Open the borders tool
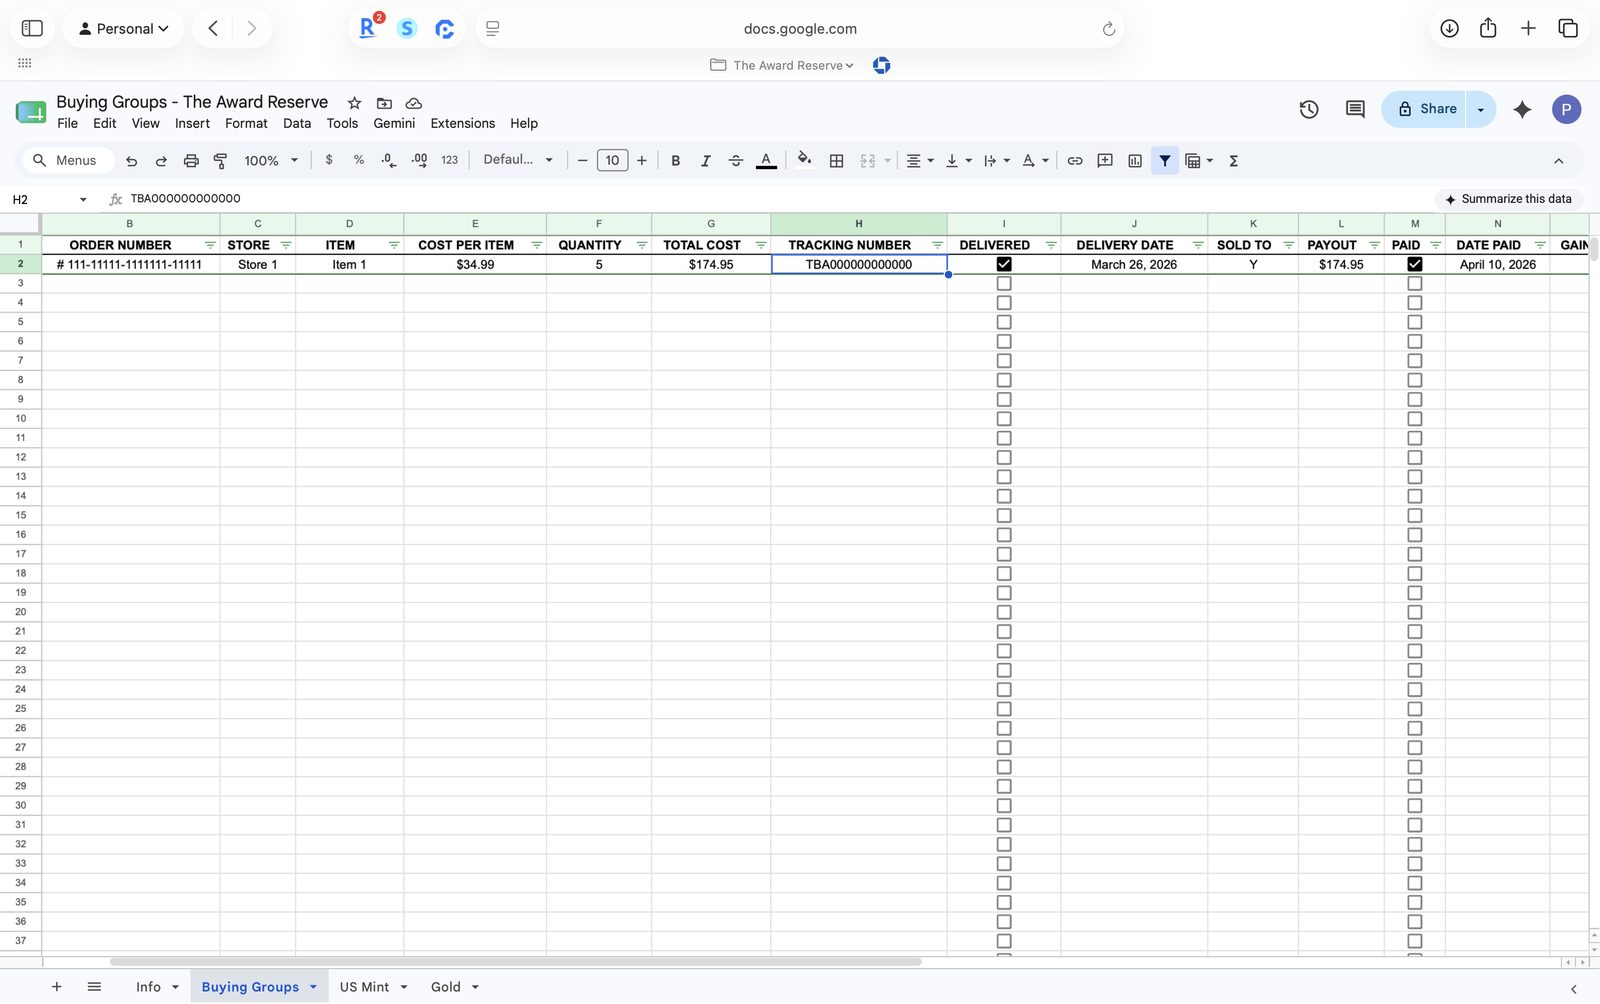 837,160
